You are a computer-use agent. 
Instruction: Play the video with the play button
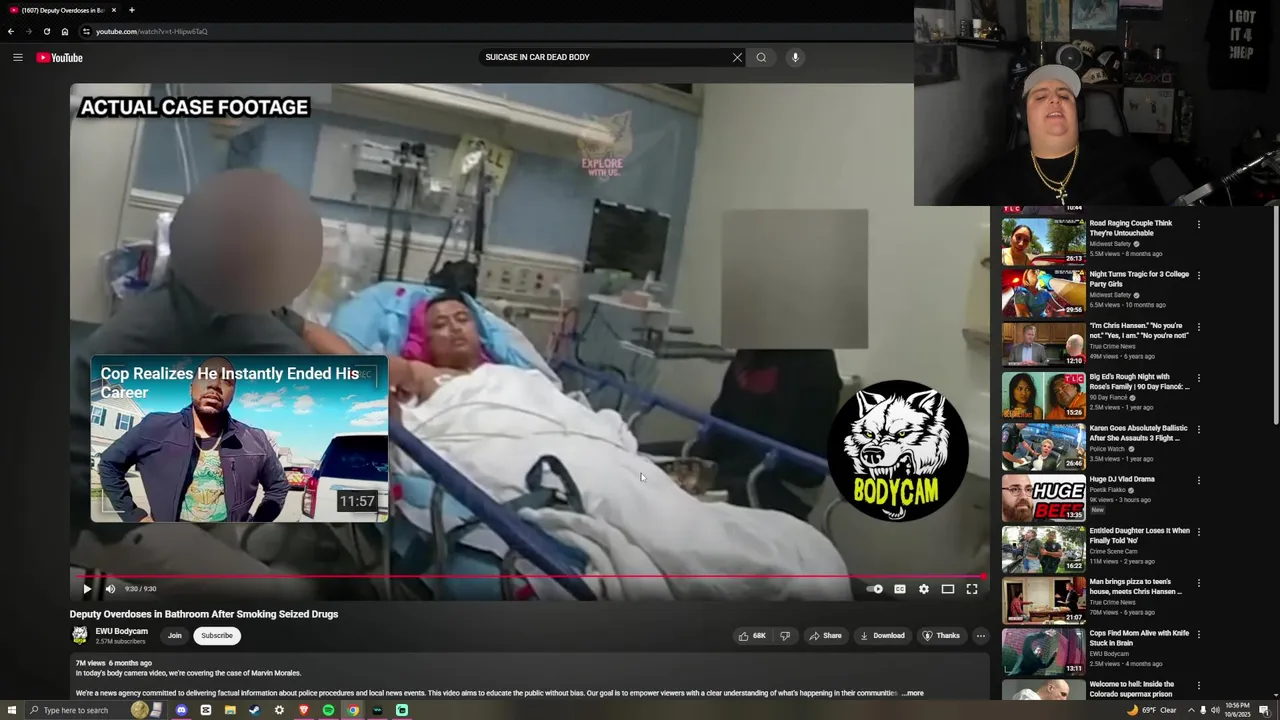click(x=87, y=589)
